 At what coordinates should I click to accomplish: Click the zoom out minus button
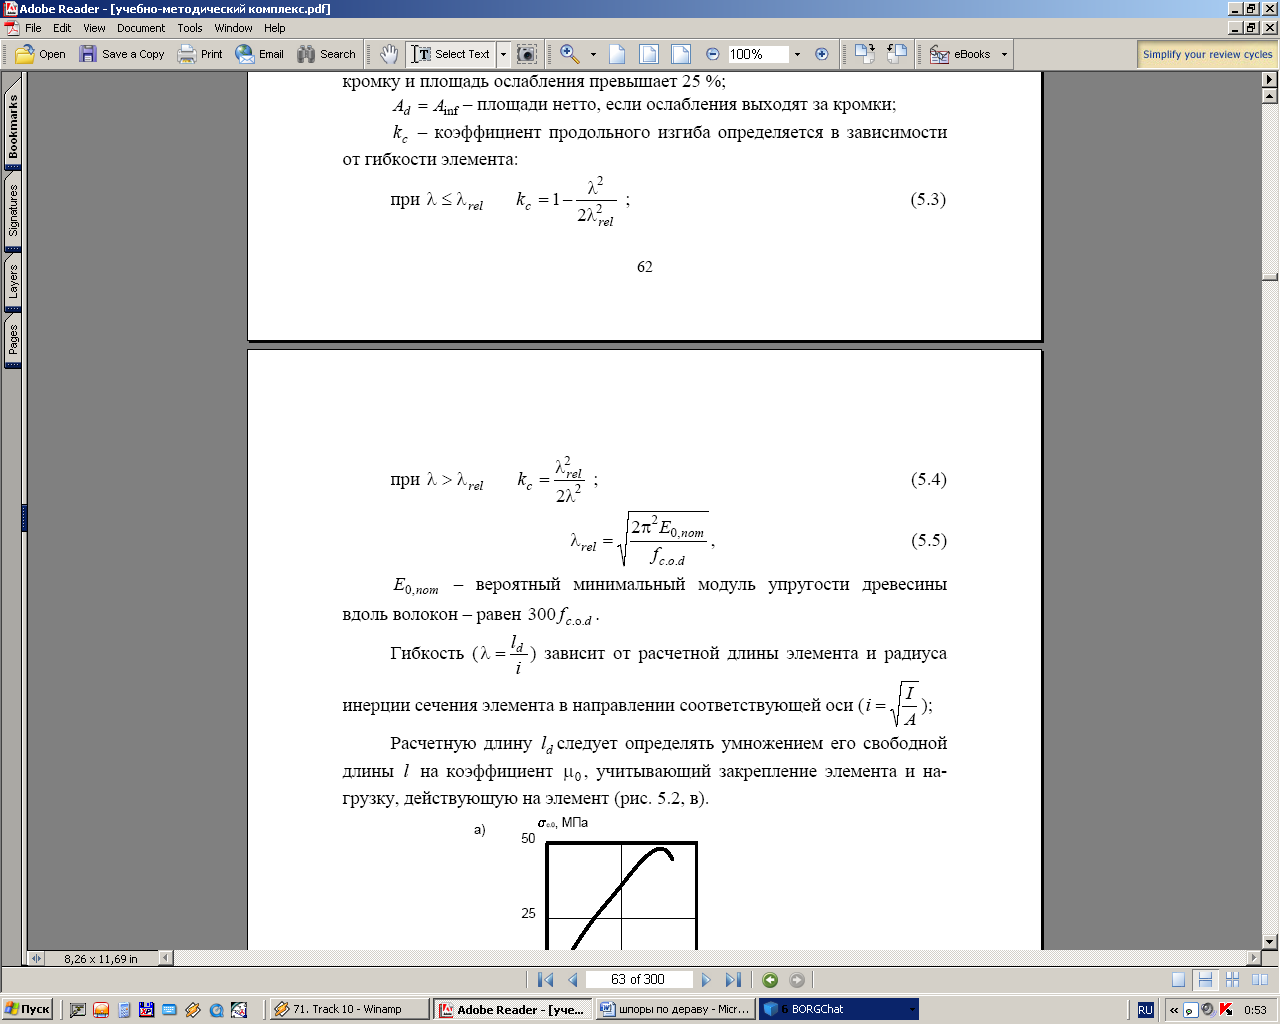point(712,54)
